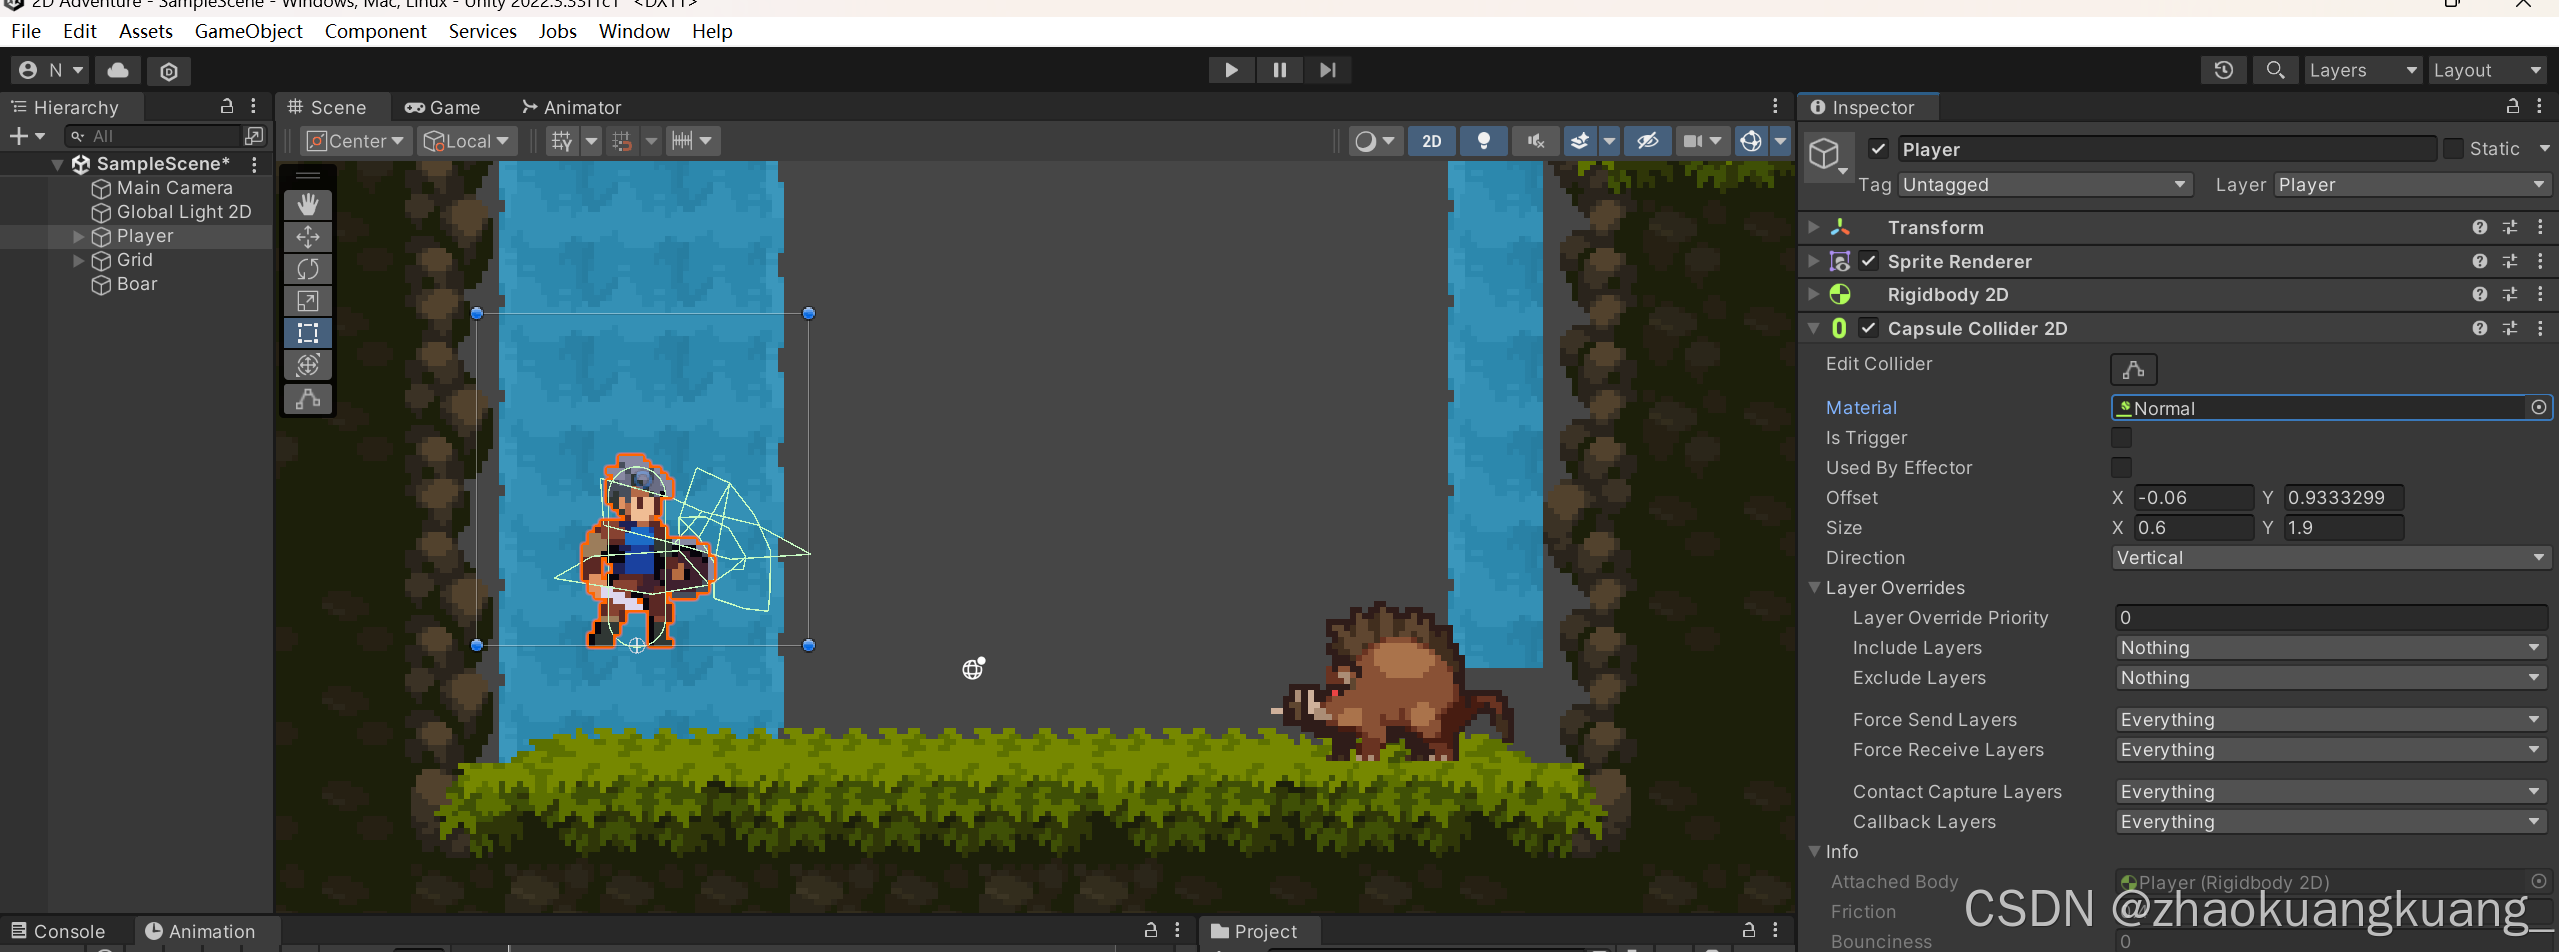This screenshot has height=952, width=2559.
Task: Select the Transform tool
Action: [308, 365]
